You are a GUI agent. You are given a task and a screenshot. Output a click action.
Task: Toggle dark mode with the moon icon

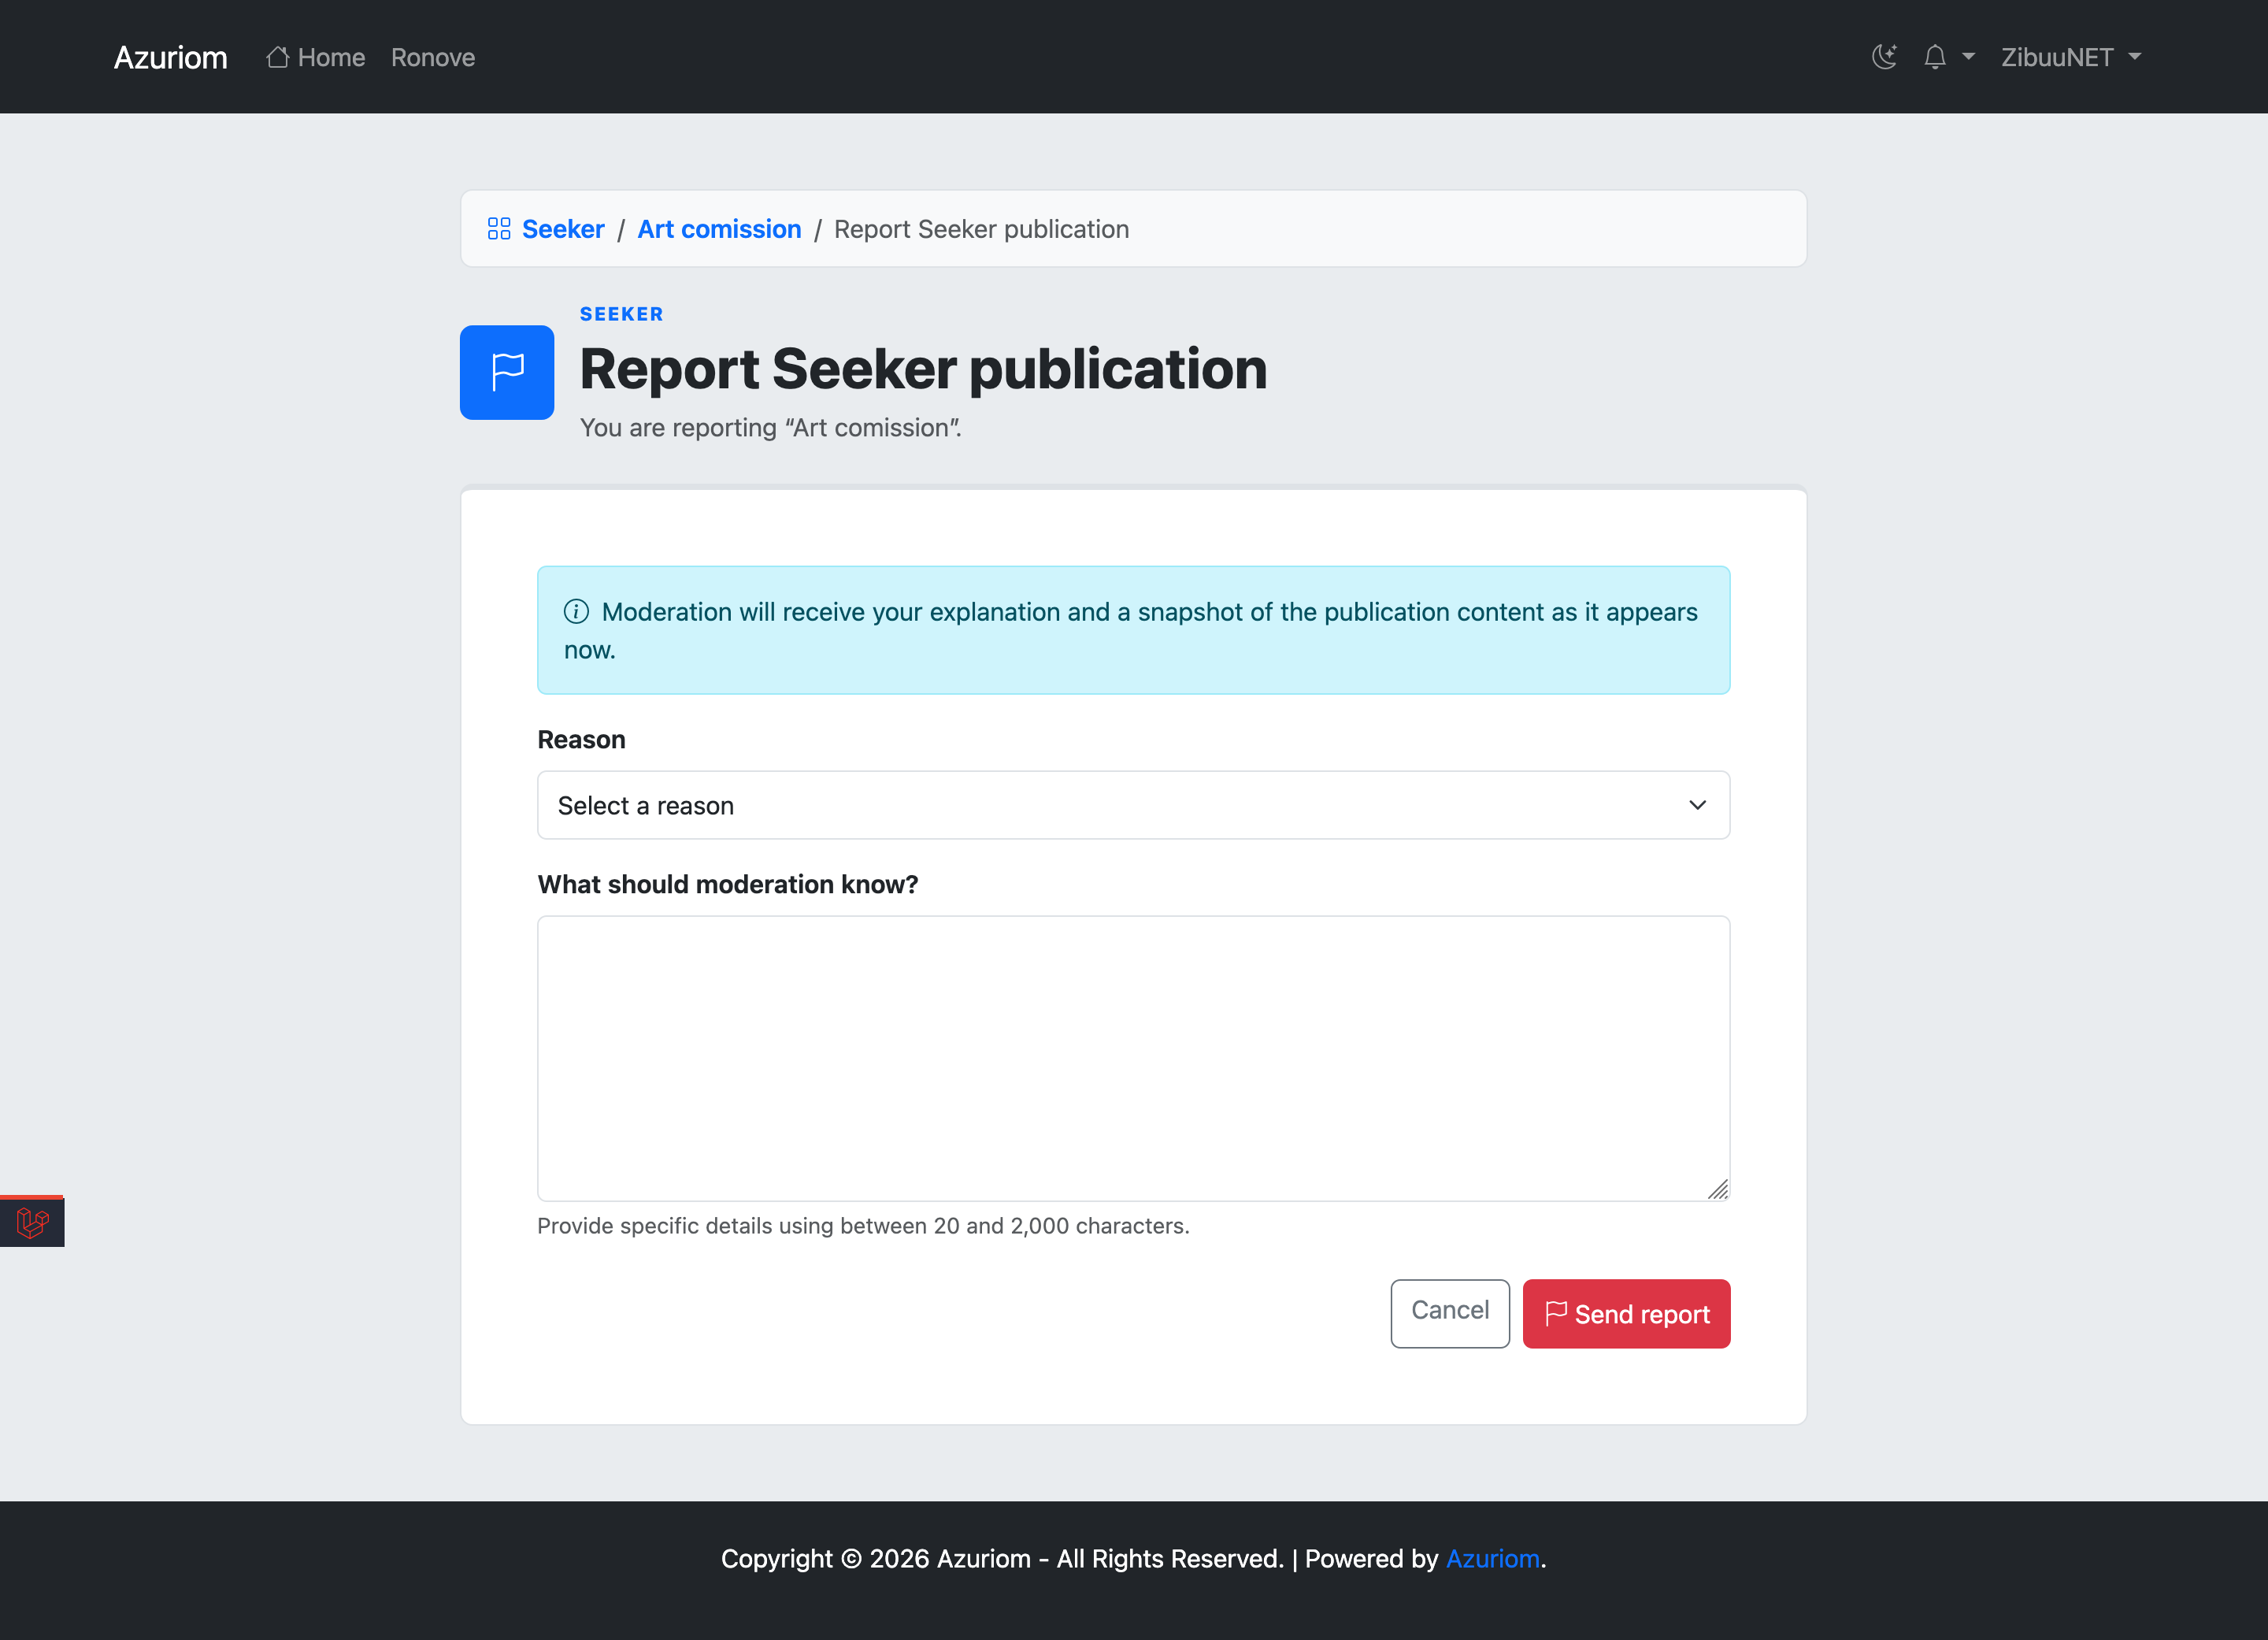[x=1884, y=57]
